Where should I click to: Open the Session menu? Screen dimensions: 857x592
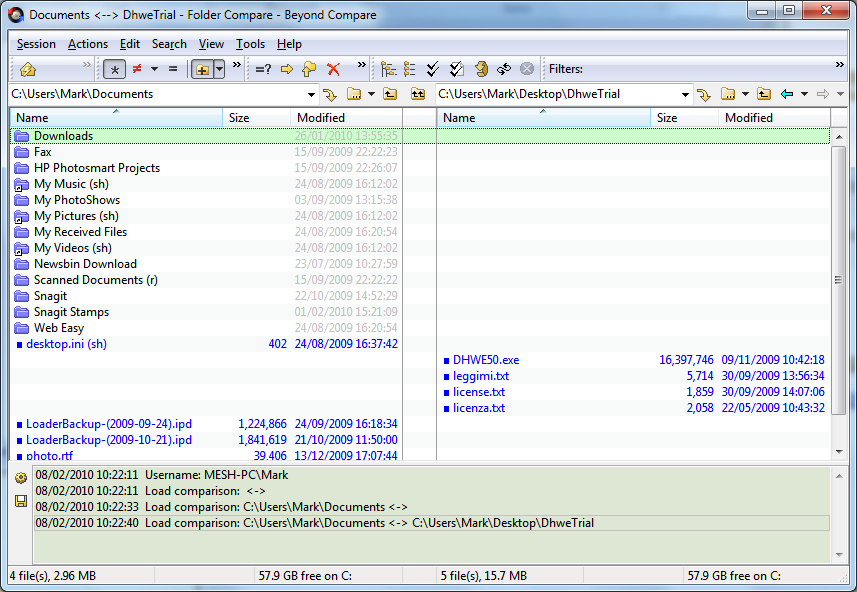[x=35, y=43]
